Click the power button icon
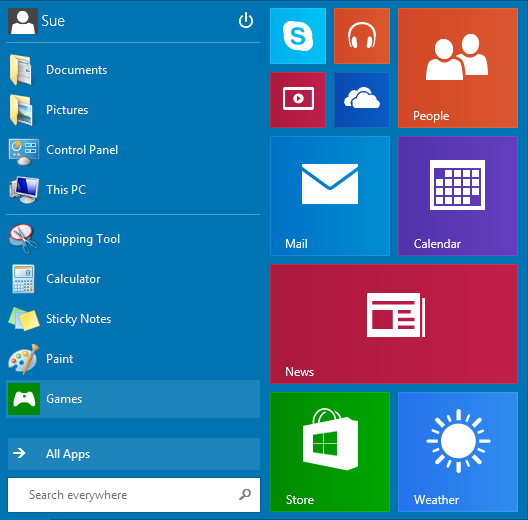 (x=246, y=21)
